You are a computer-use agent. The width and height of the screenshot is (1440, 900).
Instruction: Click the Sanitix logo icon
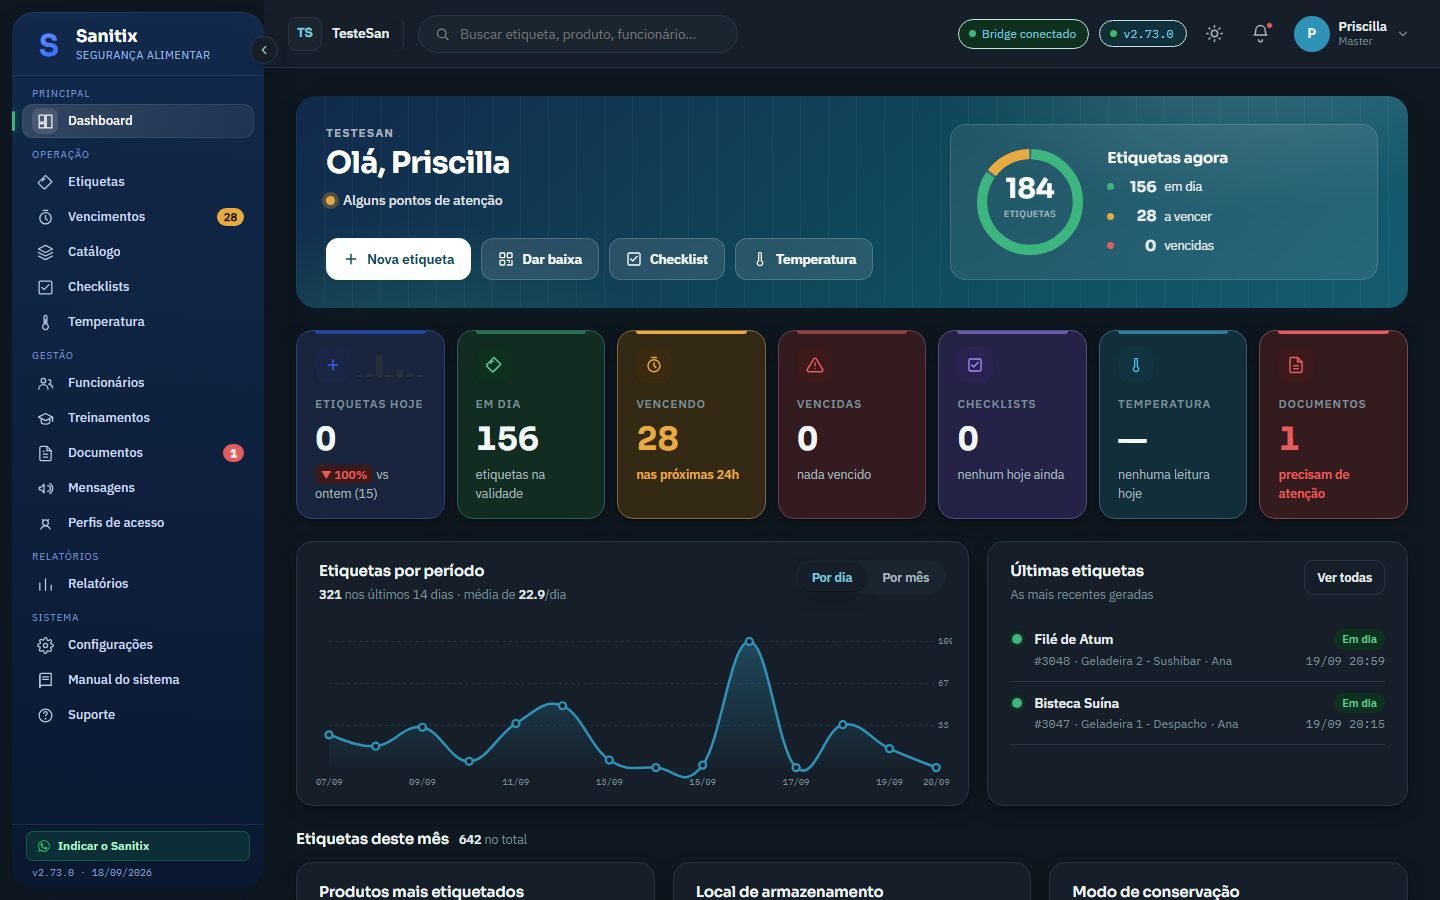click(48, 45)
